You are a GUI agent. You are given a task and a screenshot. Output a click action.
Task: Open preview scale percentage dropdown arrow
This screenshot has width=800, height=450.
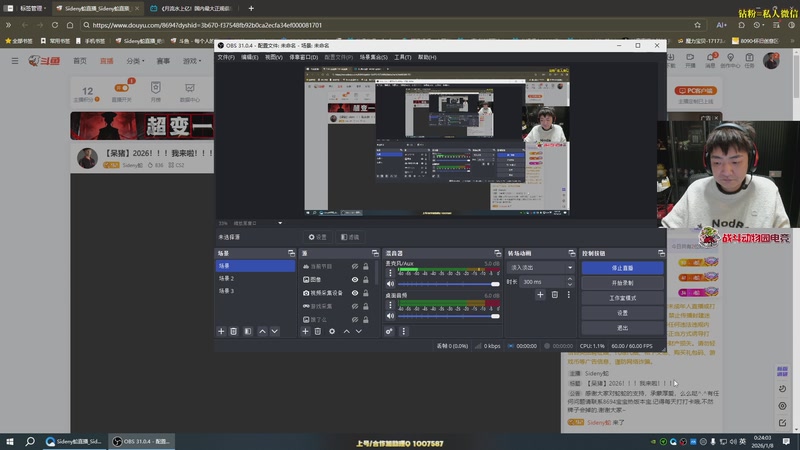(280, 223)
